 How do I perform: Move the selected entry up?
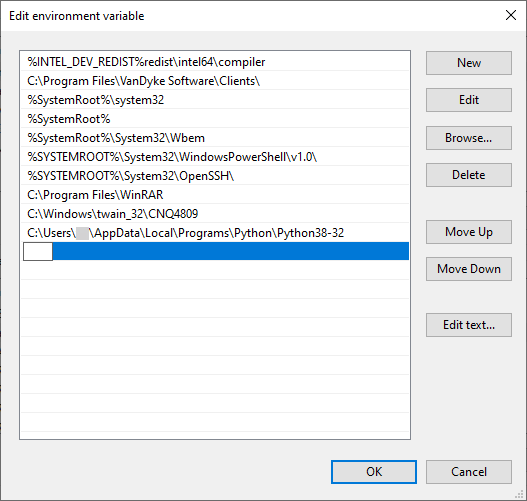(x=469, y=232)
